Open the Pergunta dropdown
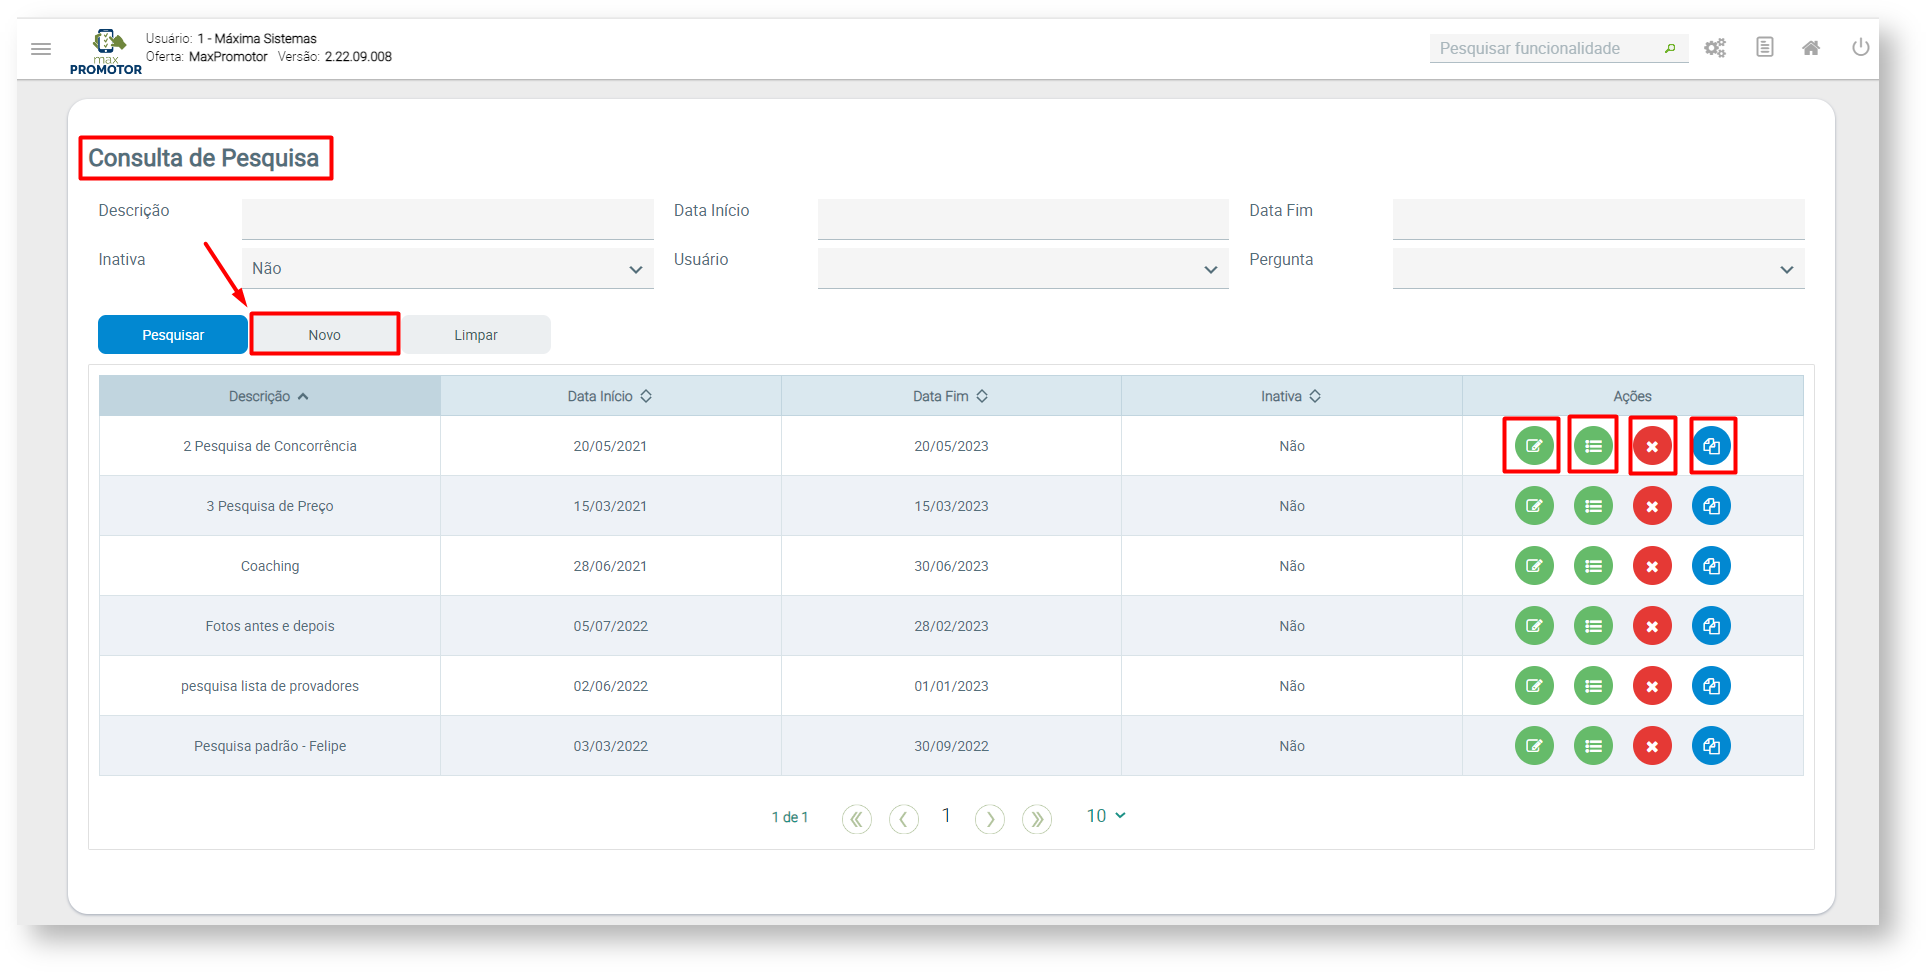 coord(1597,269)
